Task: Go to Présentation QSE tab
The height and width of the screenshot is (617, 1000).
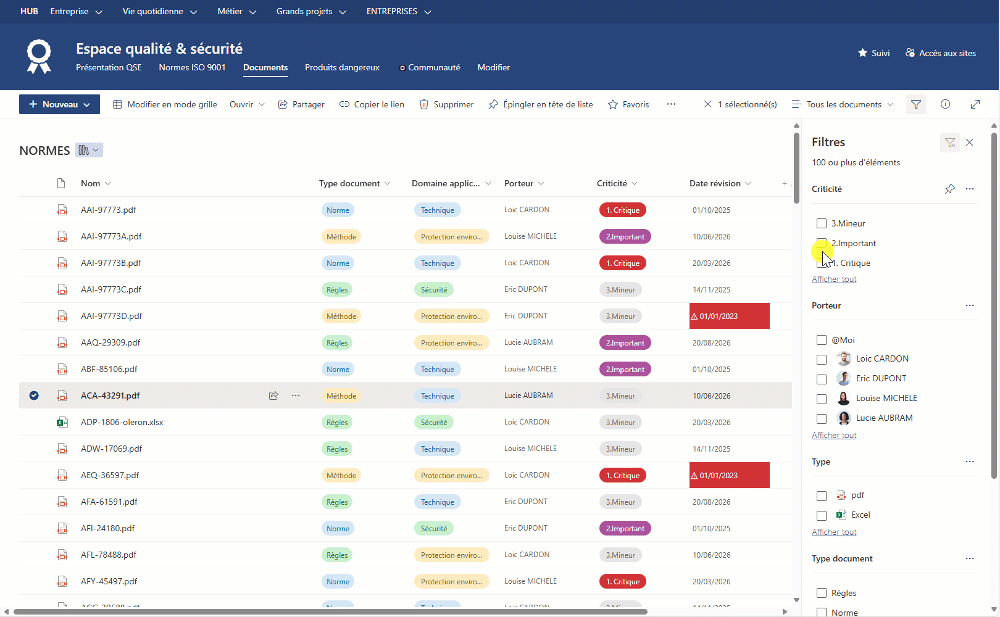Action: click(x=108, y=67)
